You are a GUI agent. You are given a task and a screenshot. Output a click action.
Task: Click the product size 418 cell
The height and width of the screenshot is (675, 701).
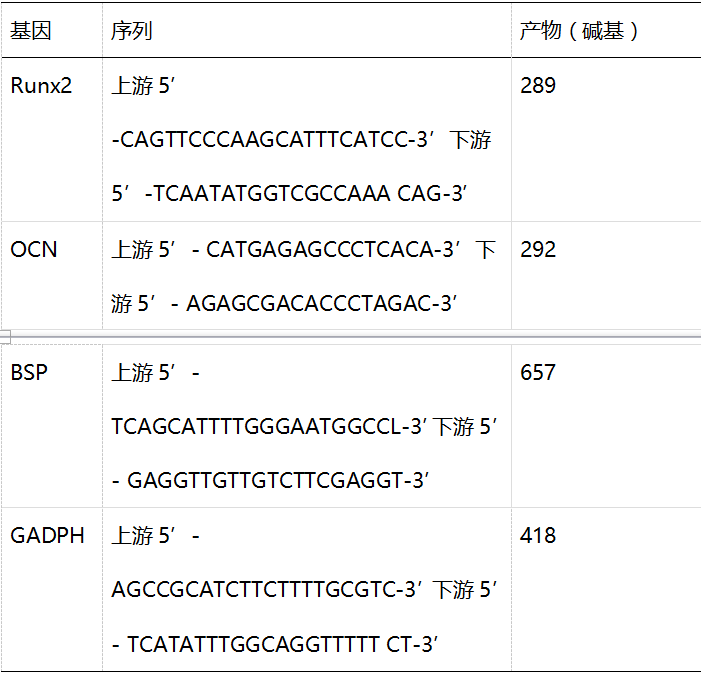(x=538, y=536)
